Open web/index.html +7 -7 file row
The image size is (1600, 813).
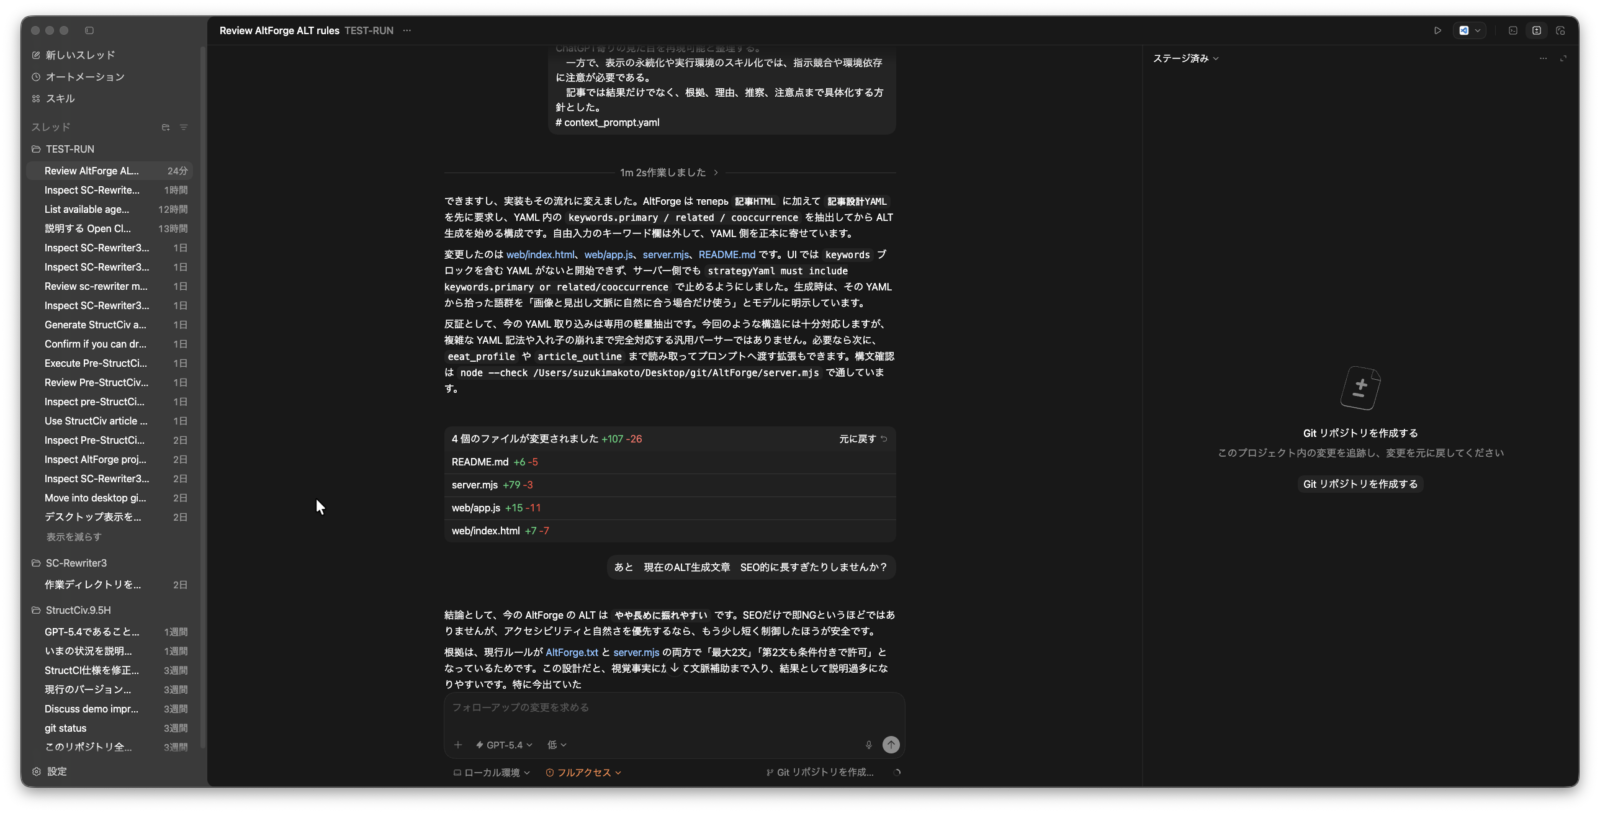670,531
